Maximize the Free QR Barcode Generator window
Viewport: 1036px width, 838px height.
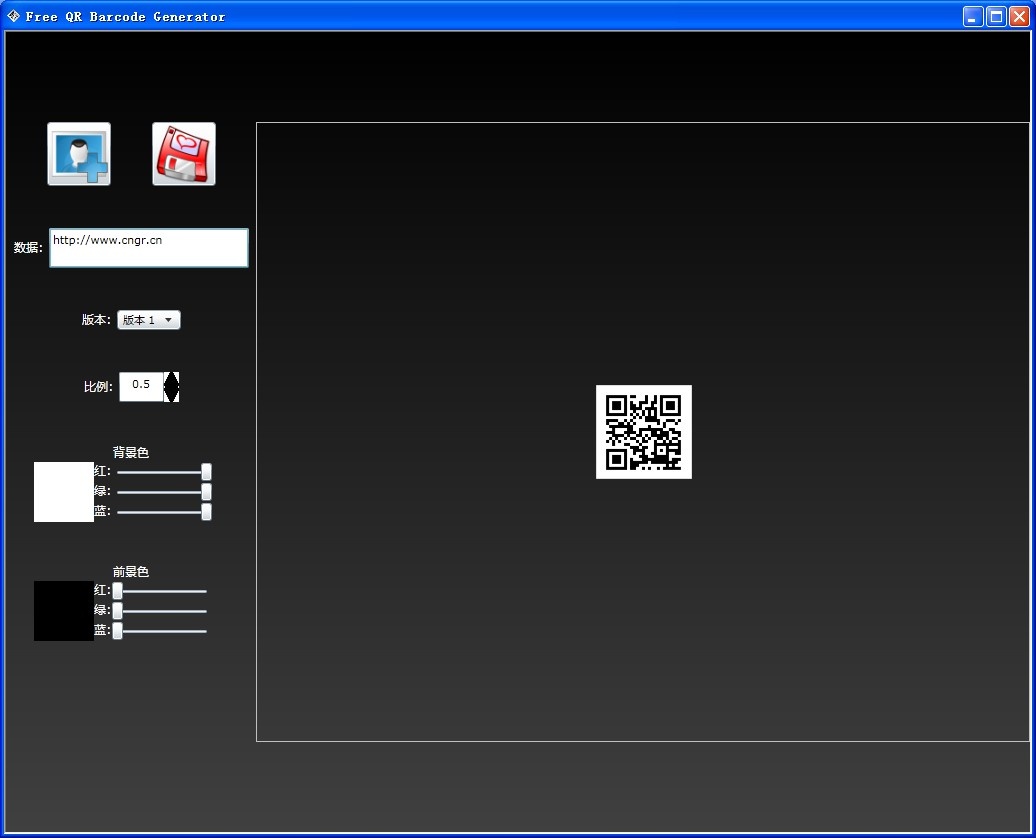[996, 17]
